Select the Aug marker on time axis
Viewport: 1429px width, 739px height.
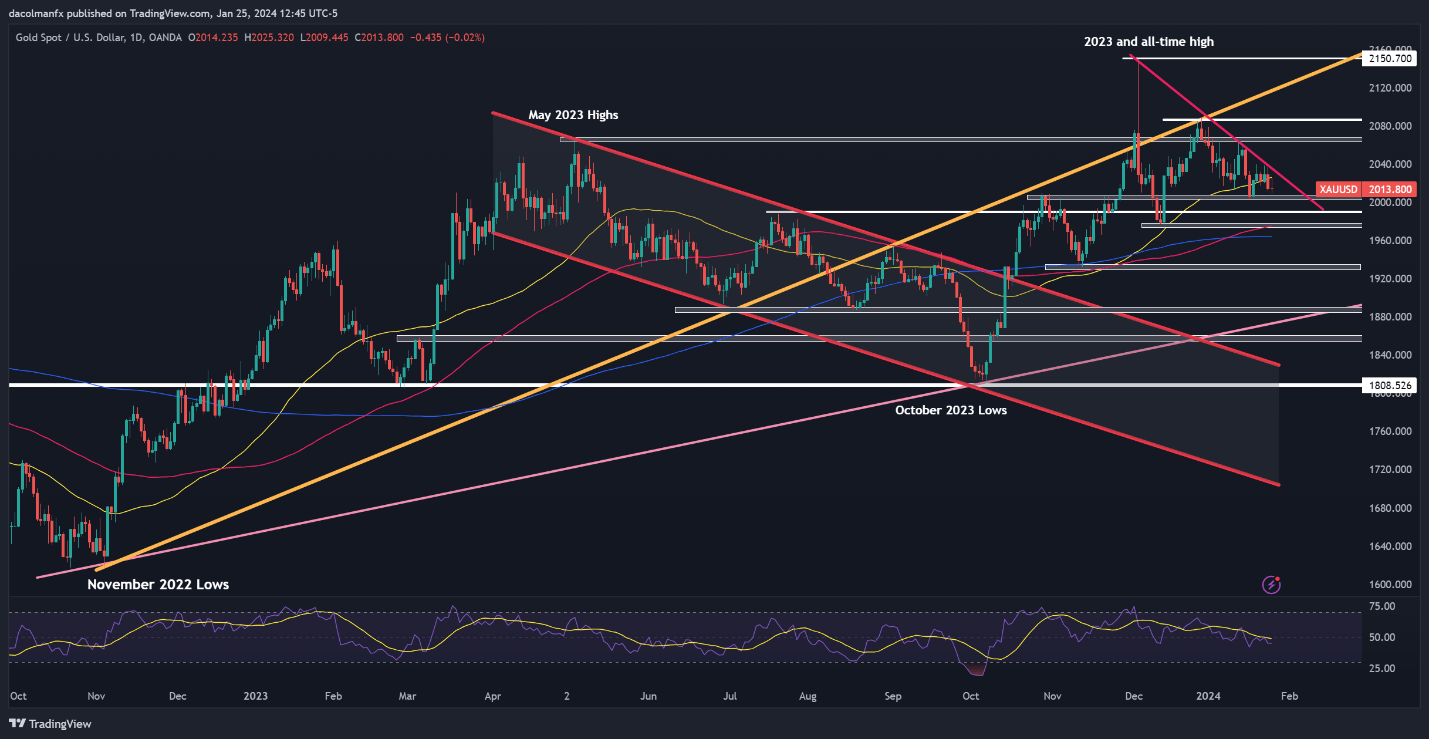coord(810,696)
